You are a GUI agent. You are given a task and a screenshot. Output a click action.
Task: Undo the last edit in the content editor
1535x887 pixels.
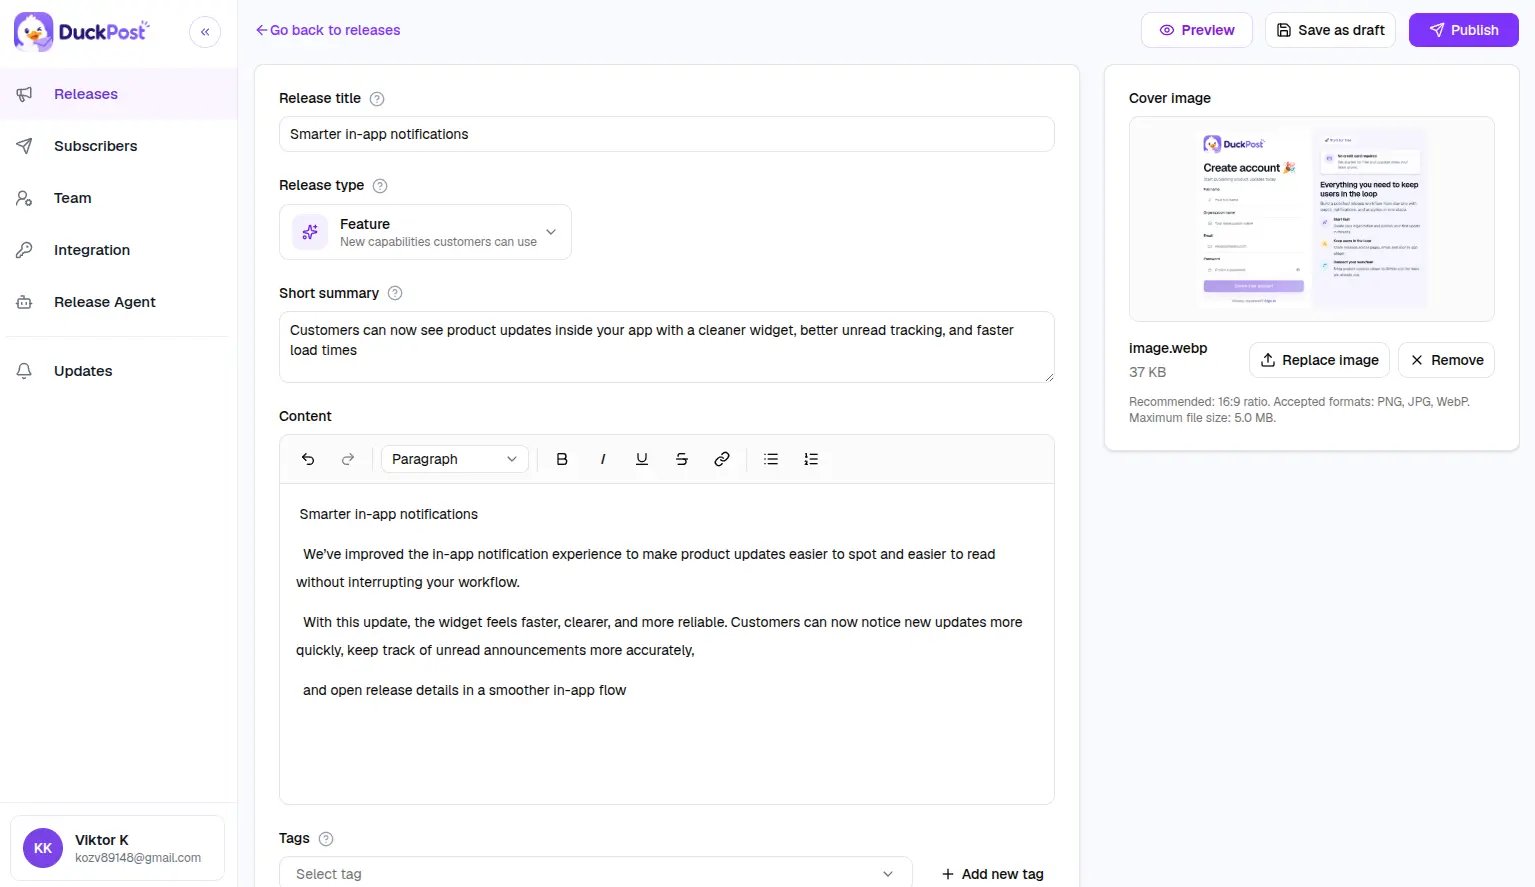308,459
